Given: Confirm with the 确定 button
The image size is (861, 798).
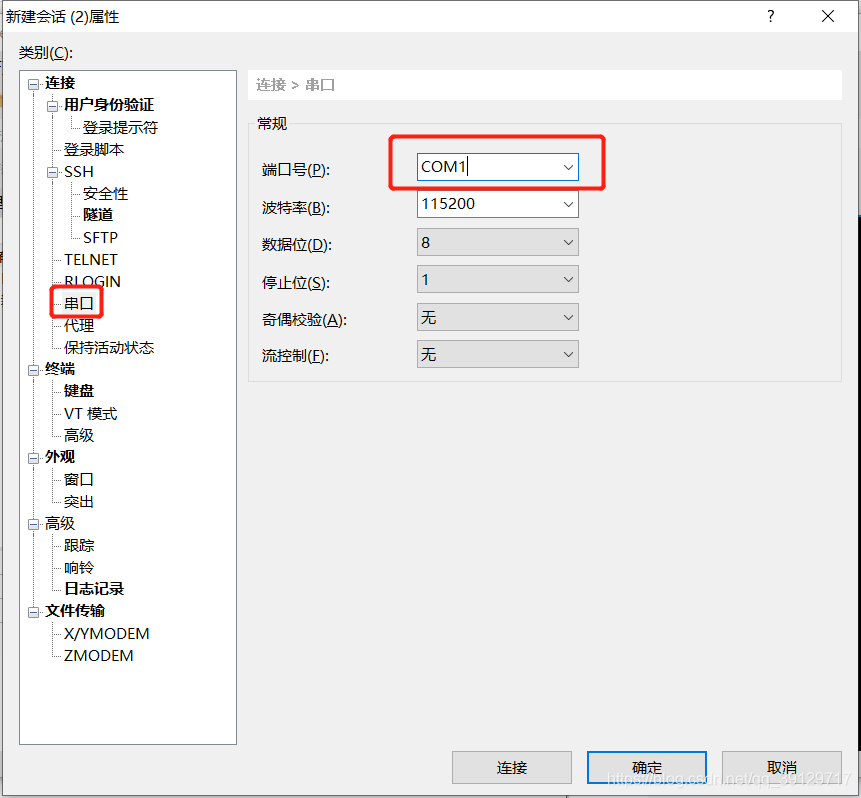Looking at the screenshot, I should pyautogui.click(x=646, y=767).
